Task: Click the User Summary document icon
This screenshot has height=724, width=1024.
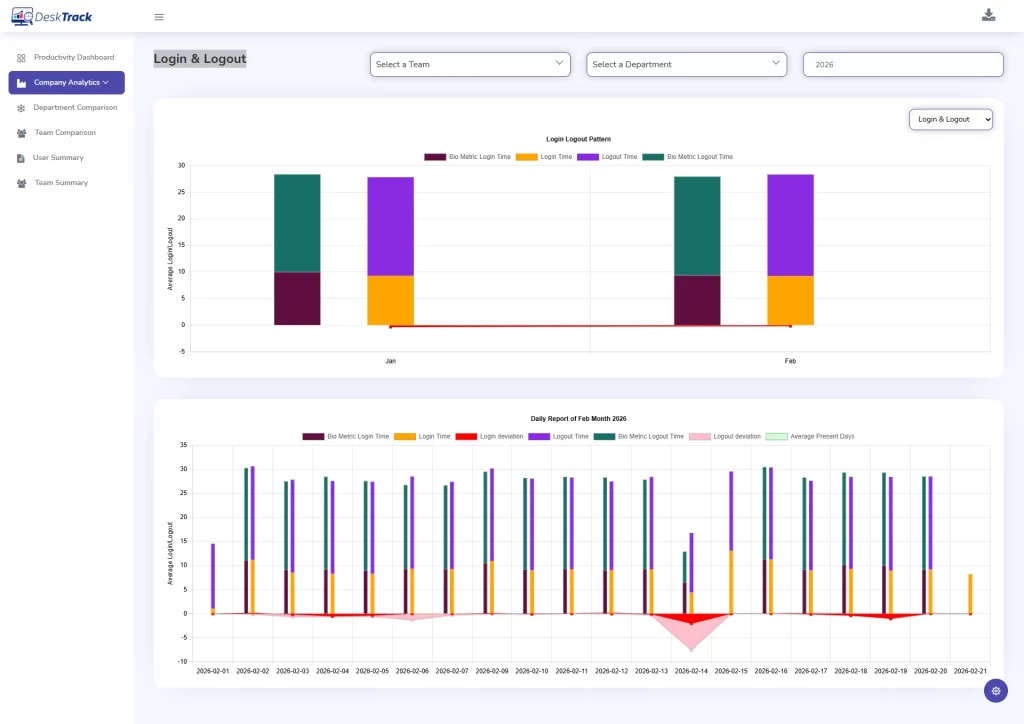Action: coord(21,158)
